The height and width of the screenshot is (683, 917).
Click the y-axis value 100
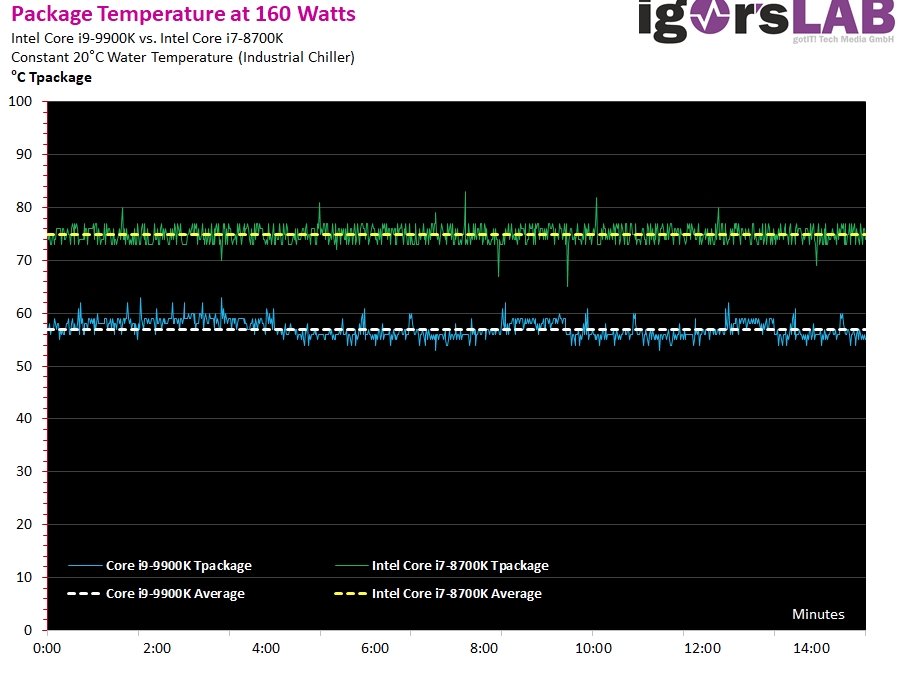point(20,101)
